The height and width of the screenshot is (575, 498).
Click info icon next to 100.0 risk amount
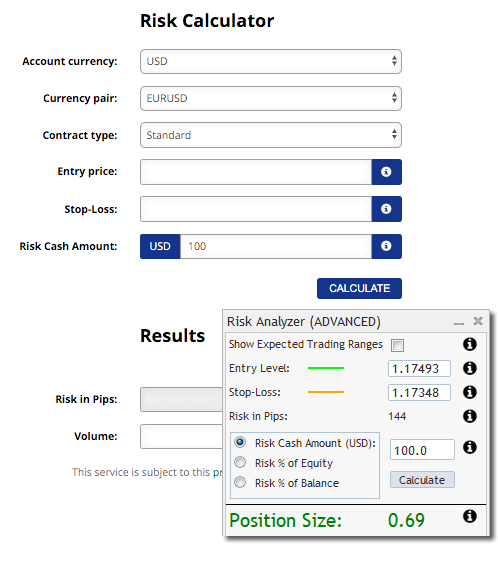coord(469,447)
